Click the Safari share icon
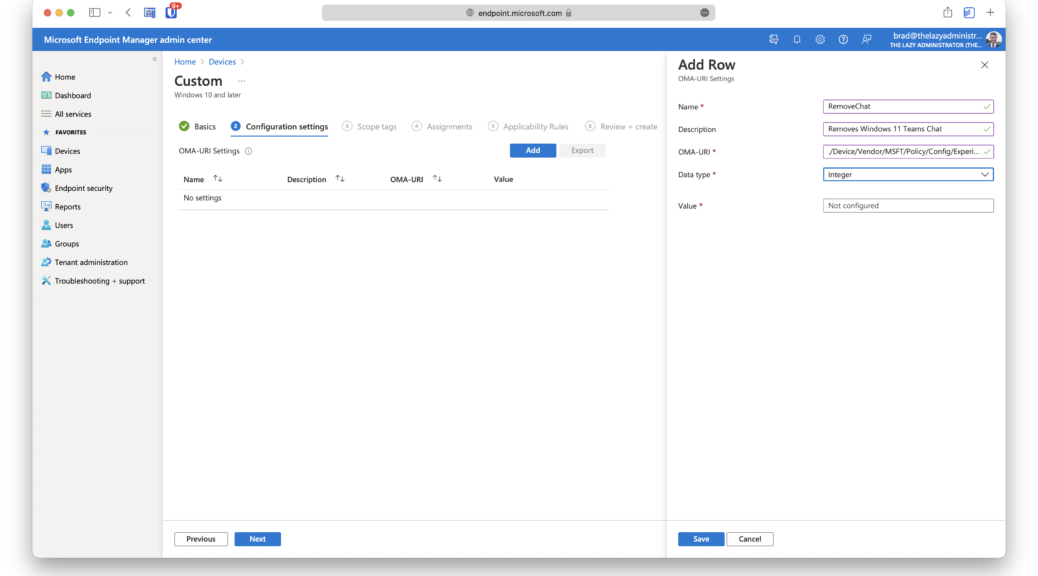Image resolution: width=1038 pixels, height=576 pixels. tap(948, 13)
